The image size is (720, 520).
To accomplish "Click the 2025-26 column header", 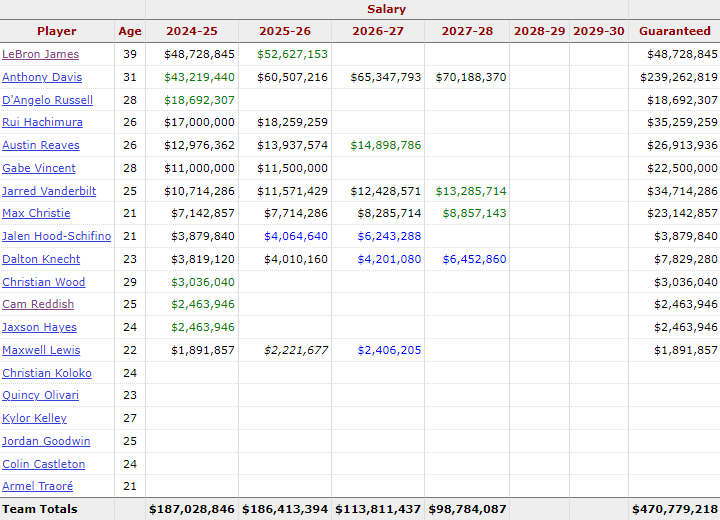I will 285,31.
